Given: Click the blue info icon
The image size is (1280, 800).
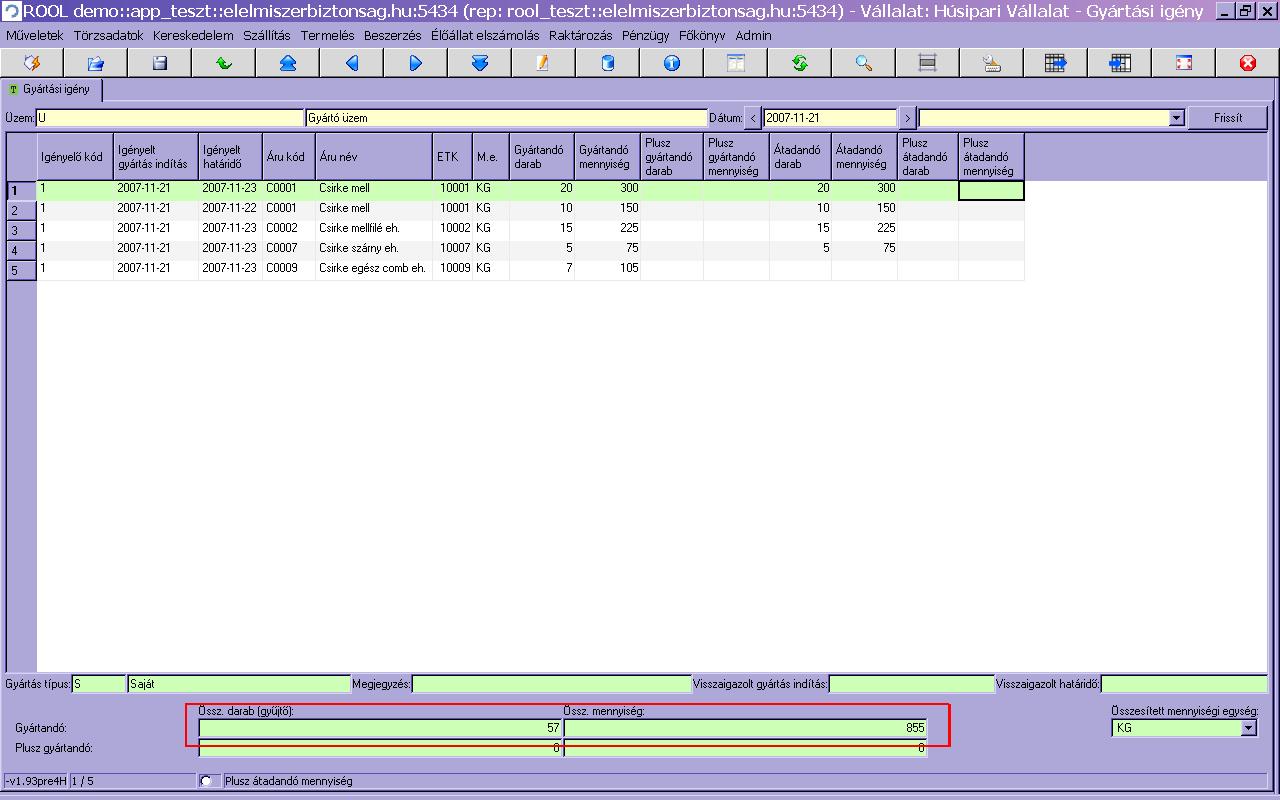Looking at the screenshot, I should pos(672,63).
